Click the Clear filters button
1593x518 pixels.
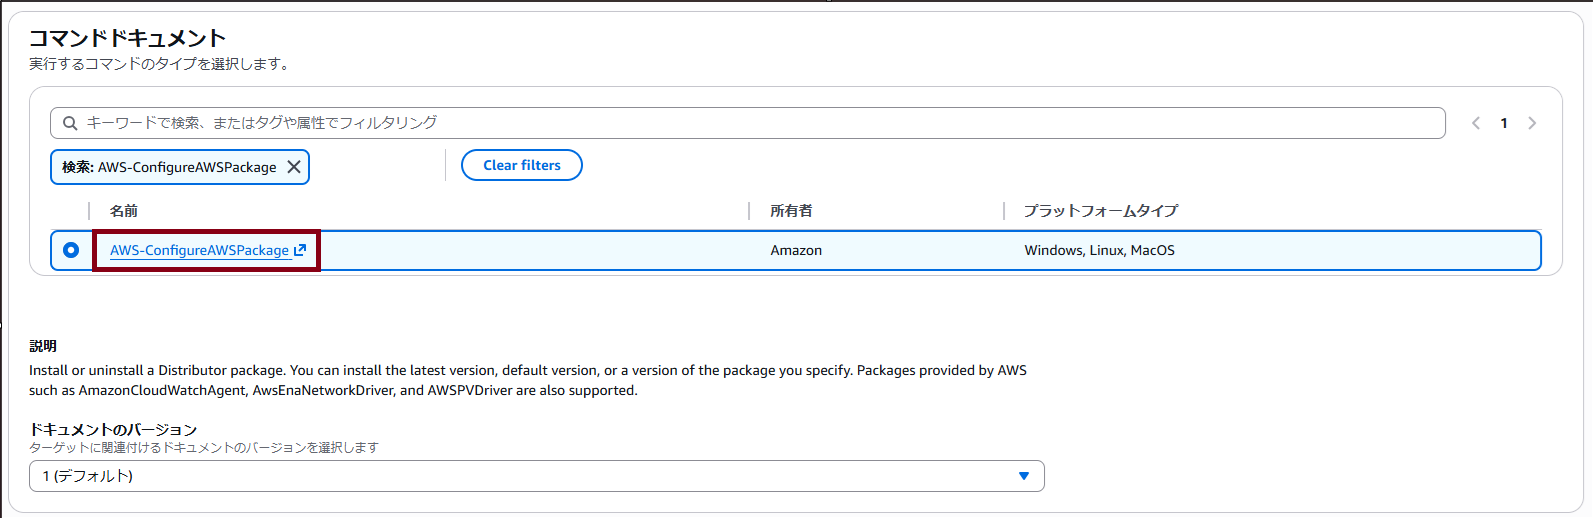tap(521, 165)
